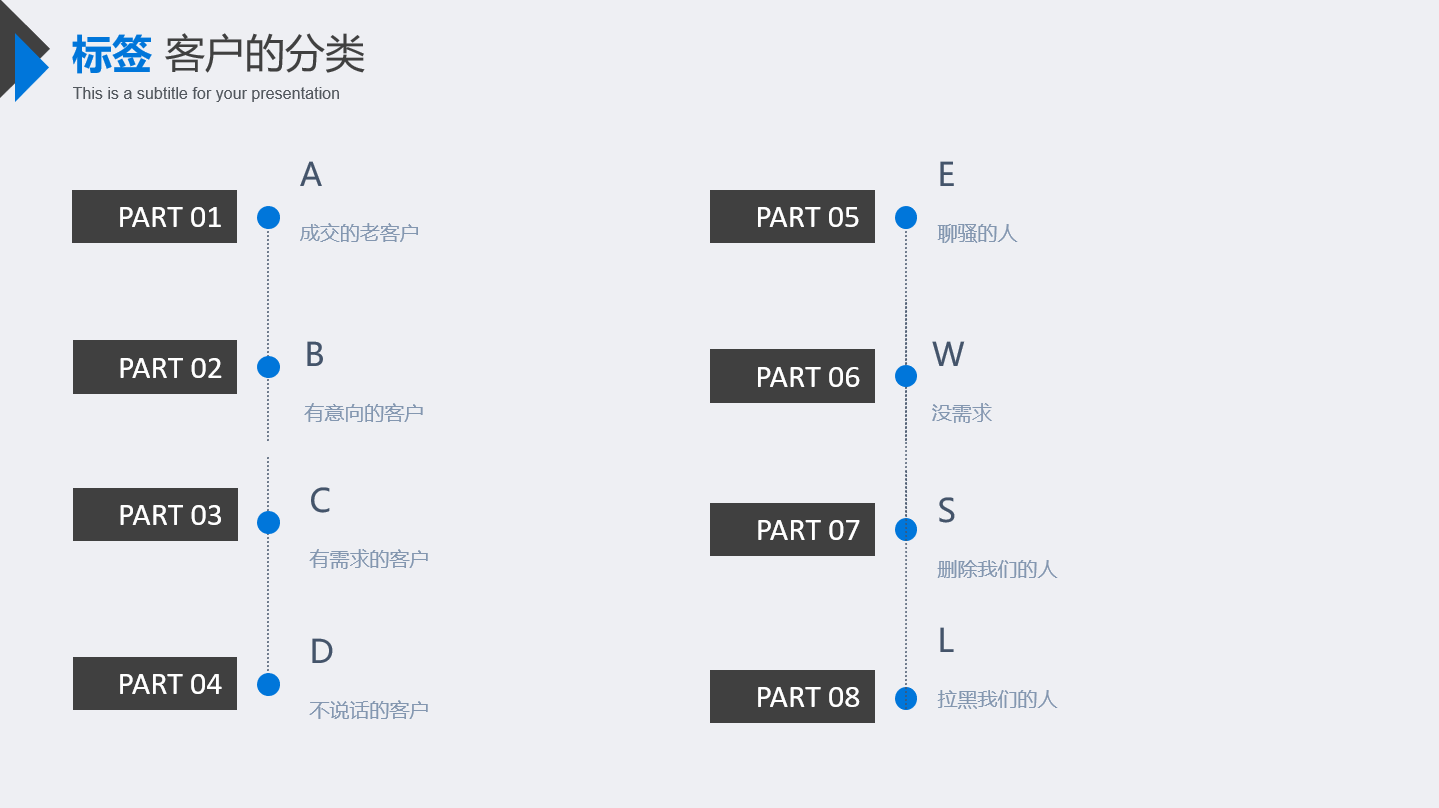This screenshot has height=808, width=1439.
Task: Click the blue arrow logo by title
Action: pyautogui.click(x=31, y=67)
